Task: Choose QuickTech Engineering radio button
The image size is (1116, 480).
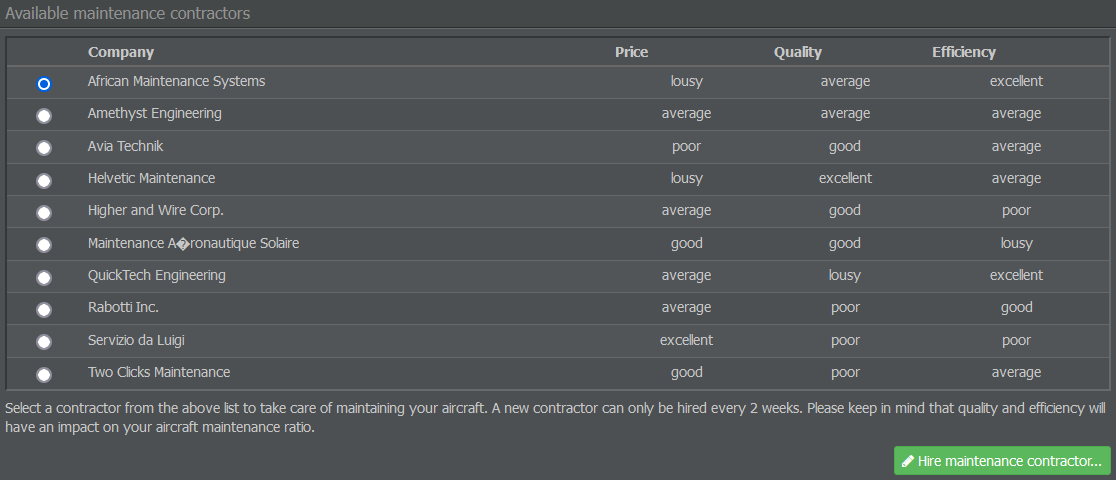Action: (x=44, y=277)
